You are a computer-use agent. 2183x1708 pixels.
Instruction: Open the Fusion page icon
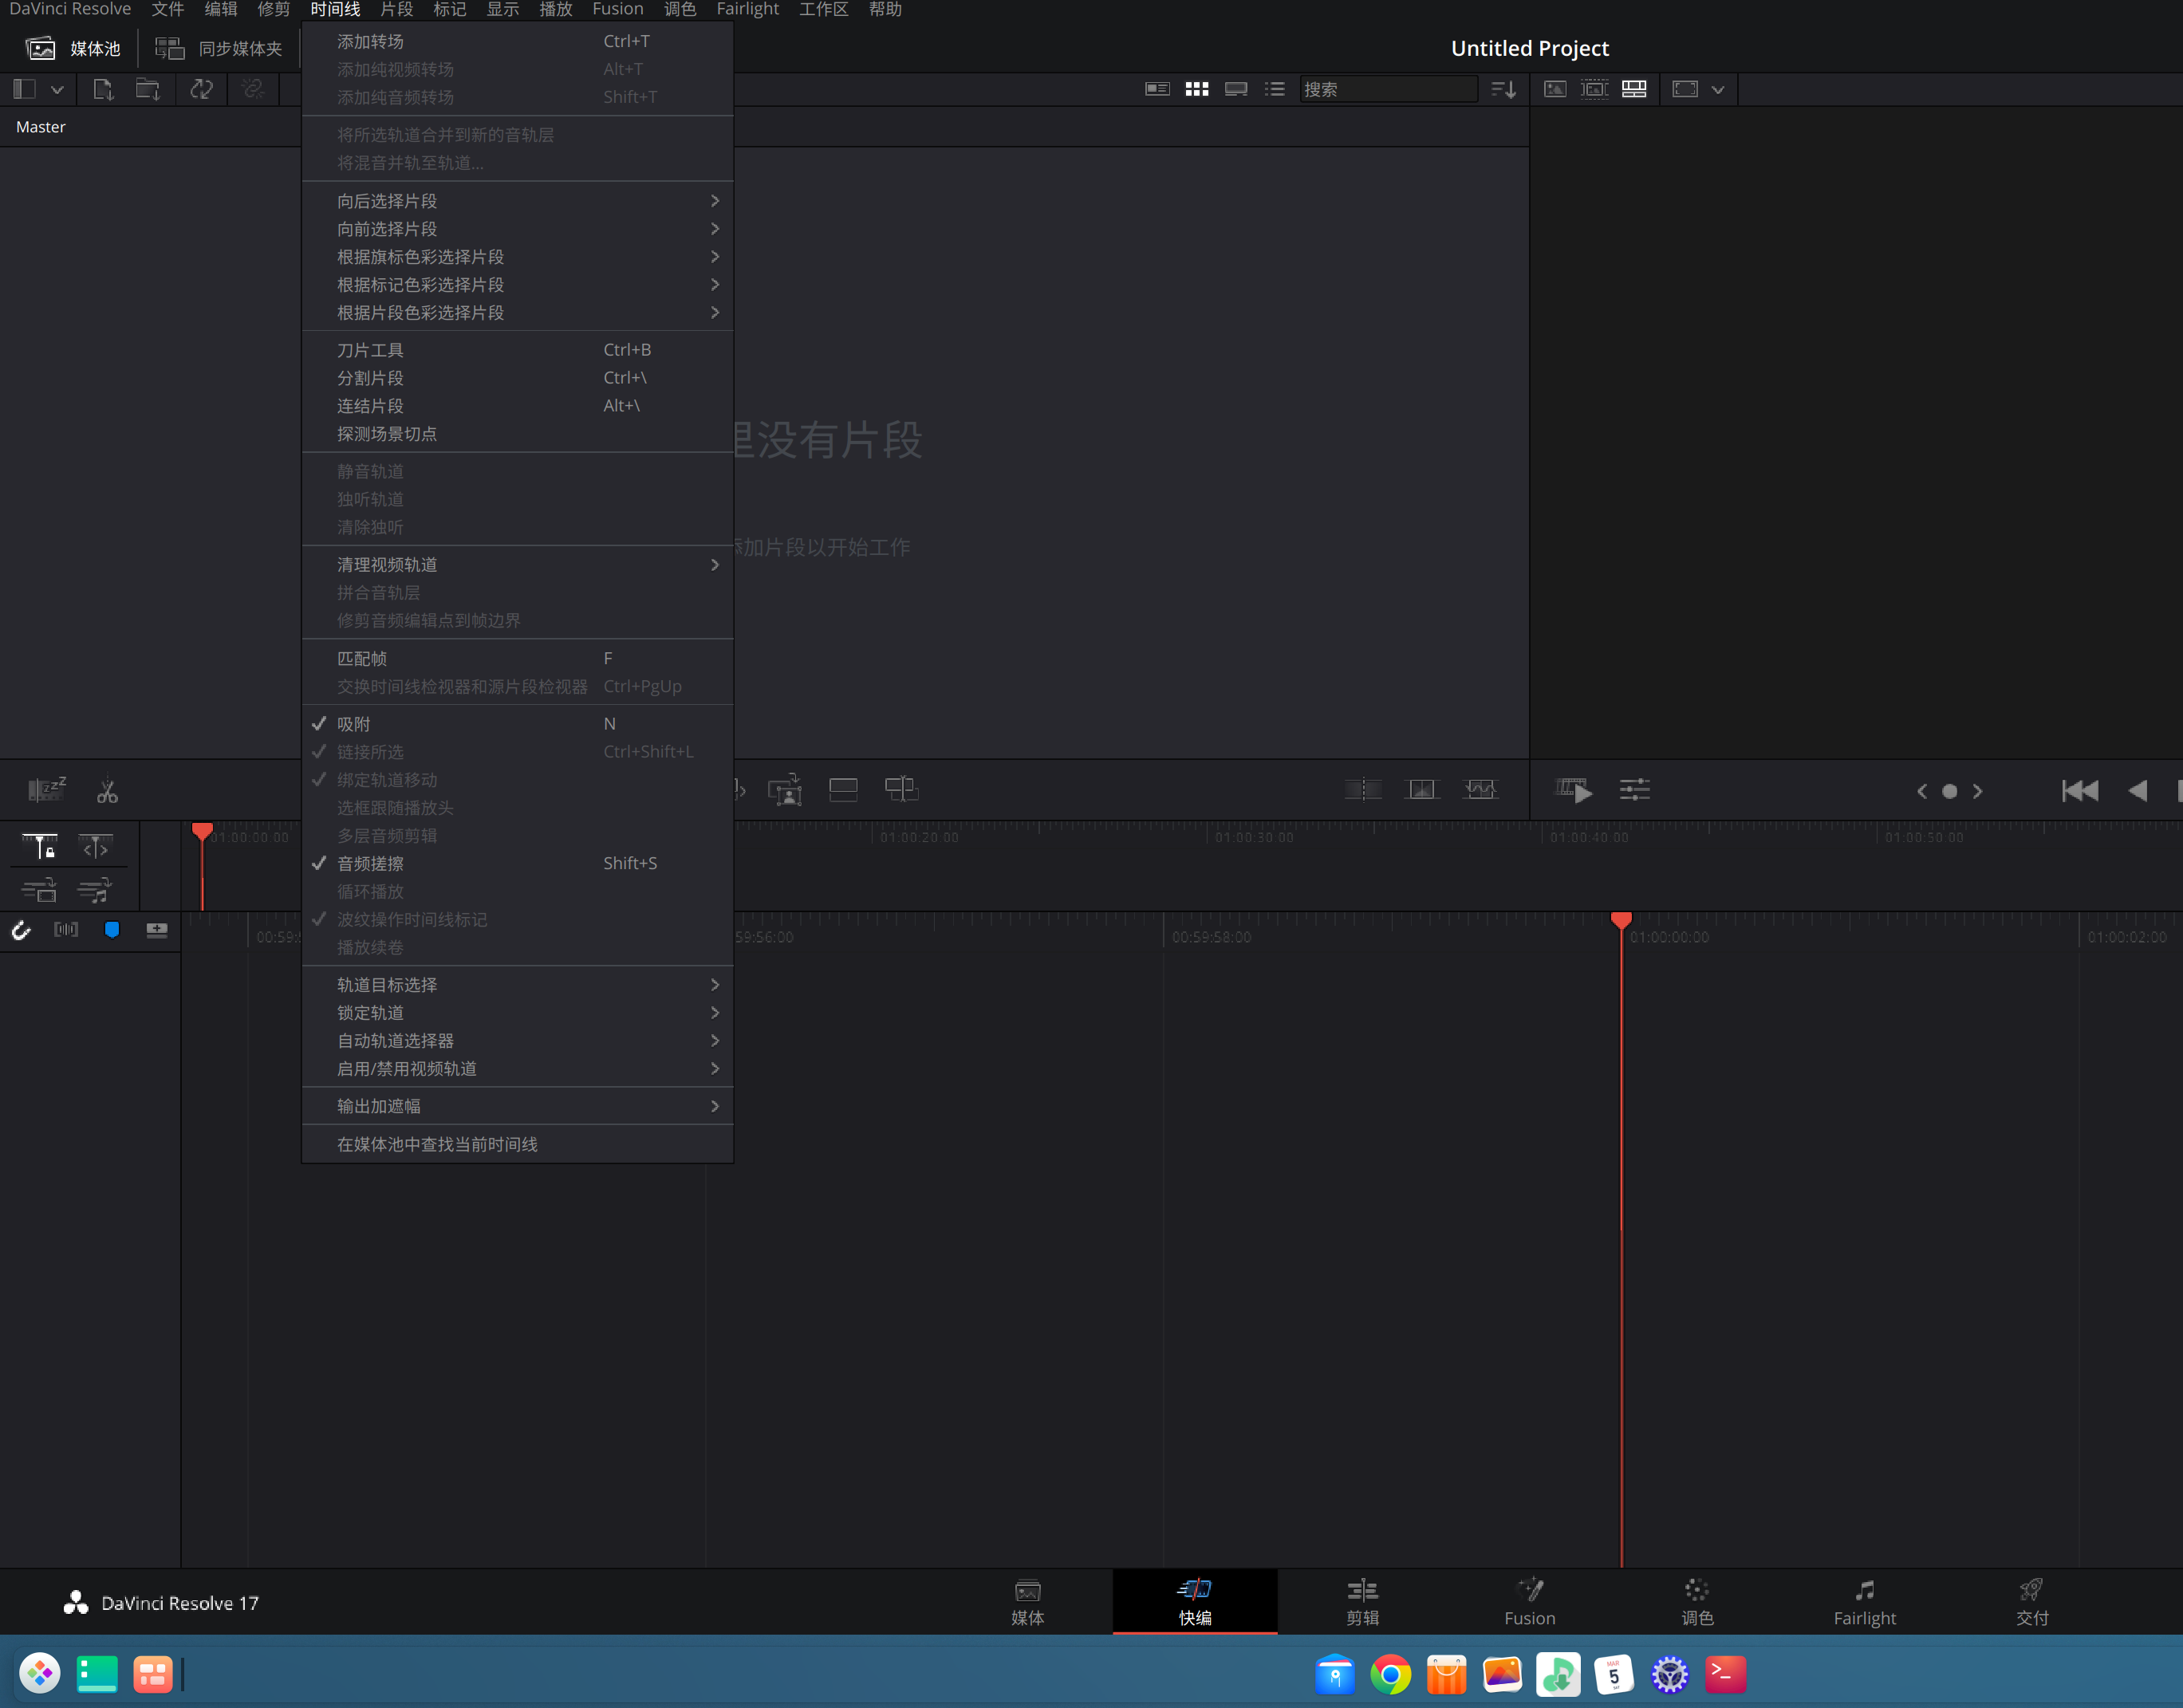click(x=1529, y=1601)
